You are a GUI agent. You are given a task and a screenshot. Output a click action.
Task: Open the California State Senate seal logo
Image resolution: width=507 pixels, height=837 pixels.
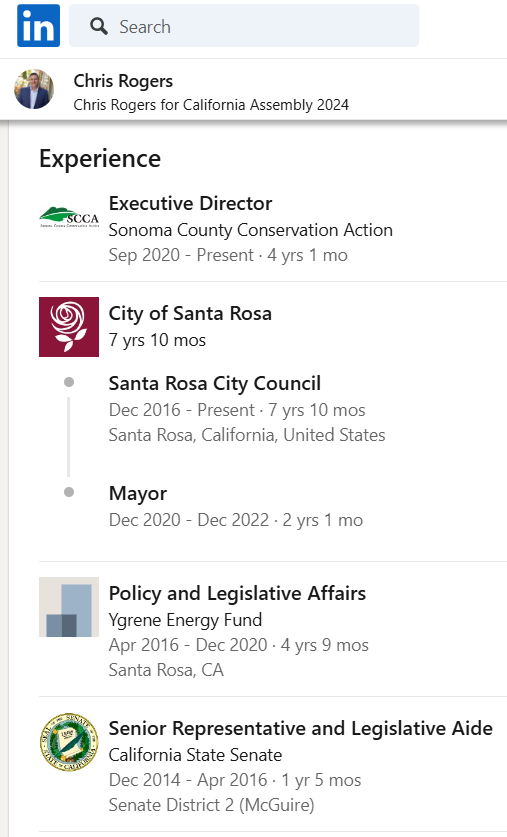click(x=69, y=742)
